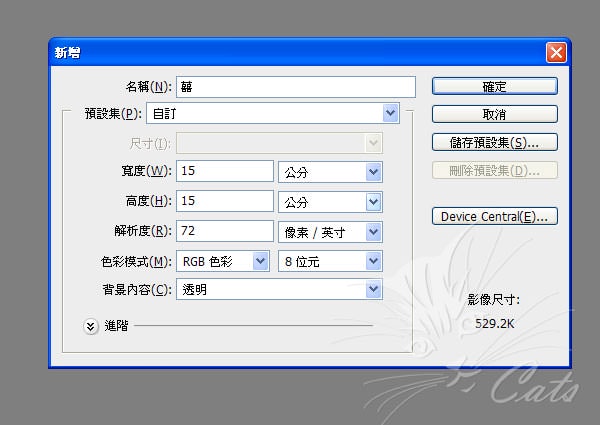600x425 pixels.
Task: Launch Device Central via its button
Action: pos(494,216)
